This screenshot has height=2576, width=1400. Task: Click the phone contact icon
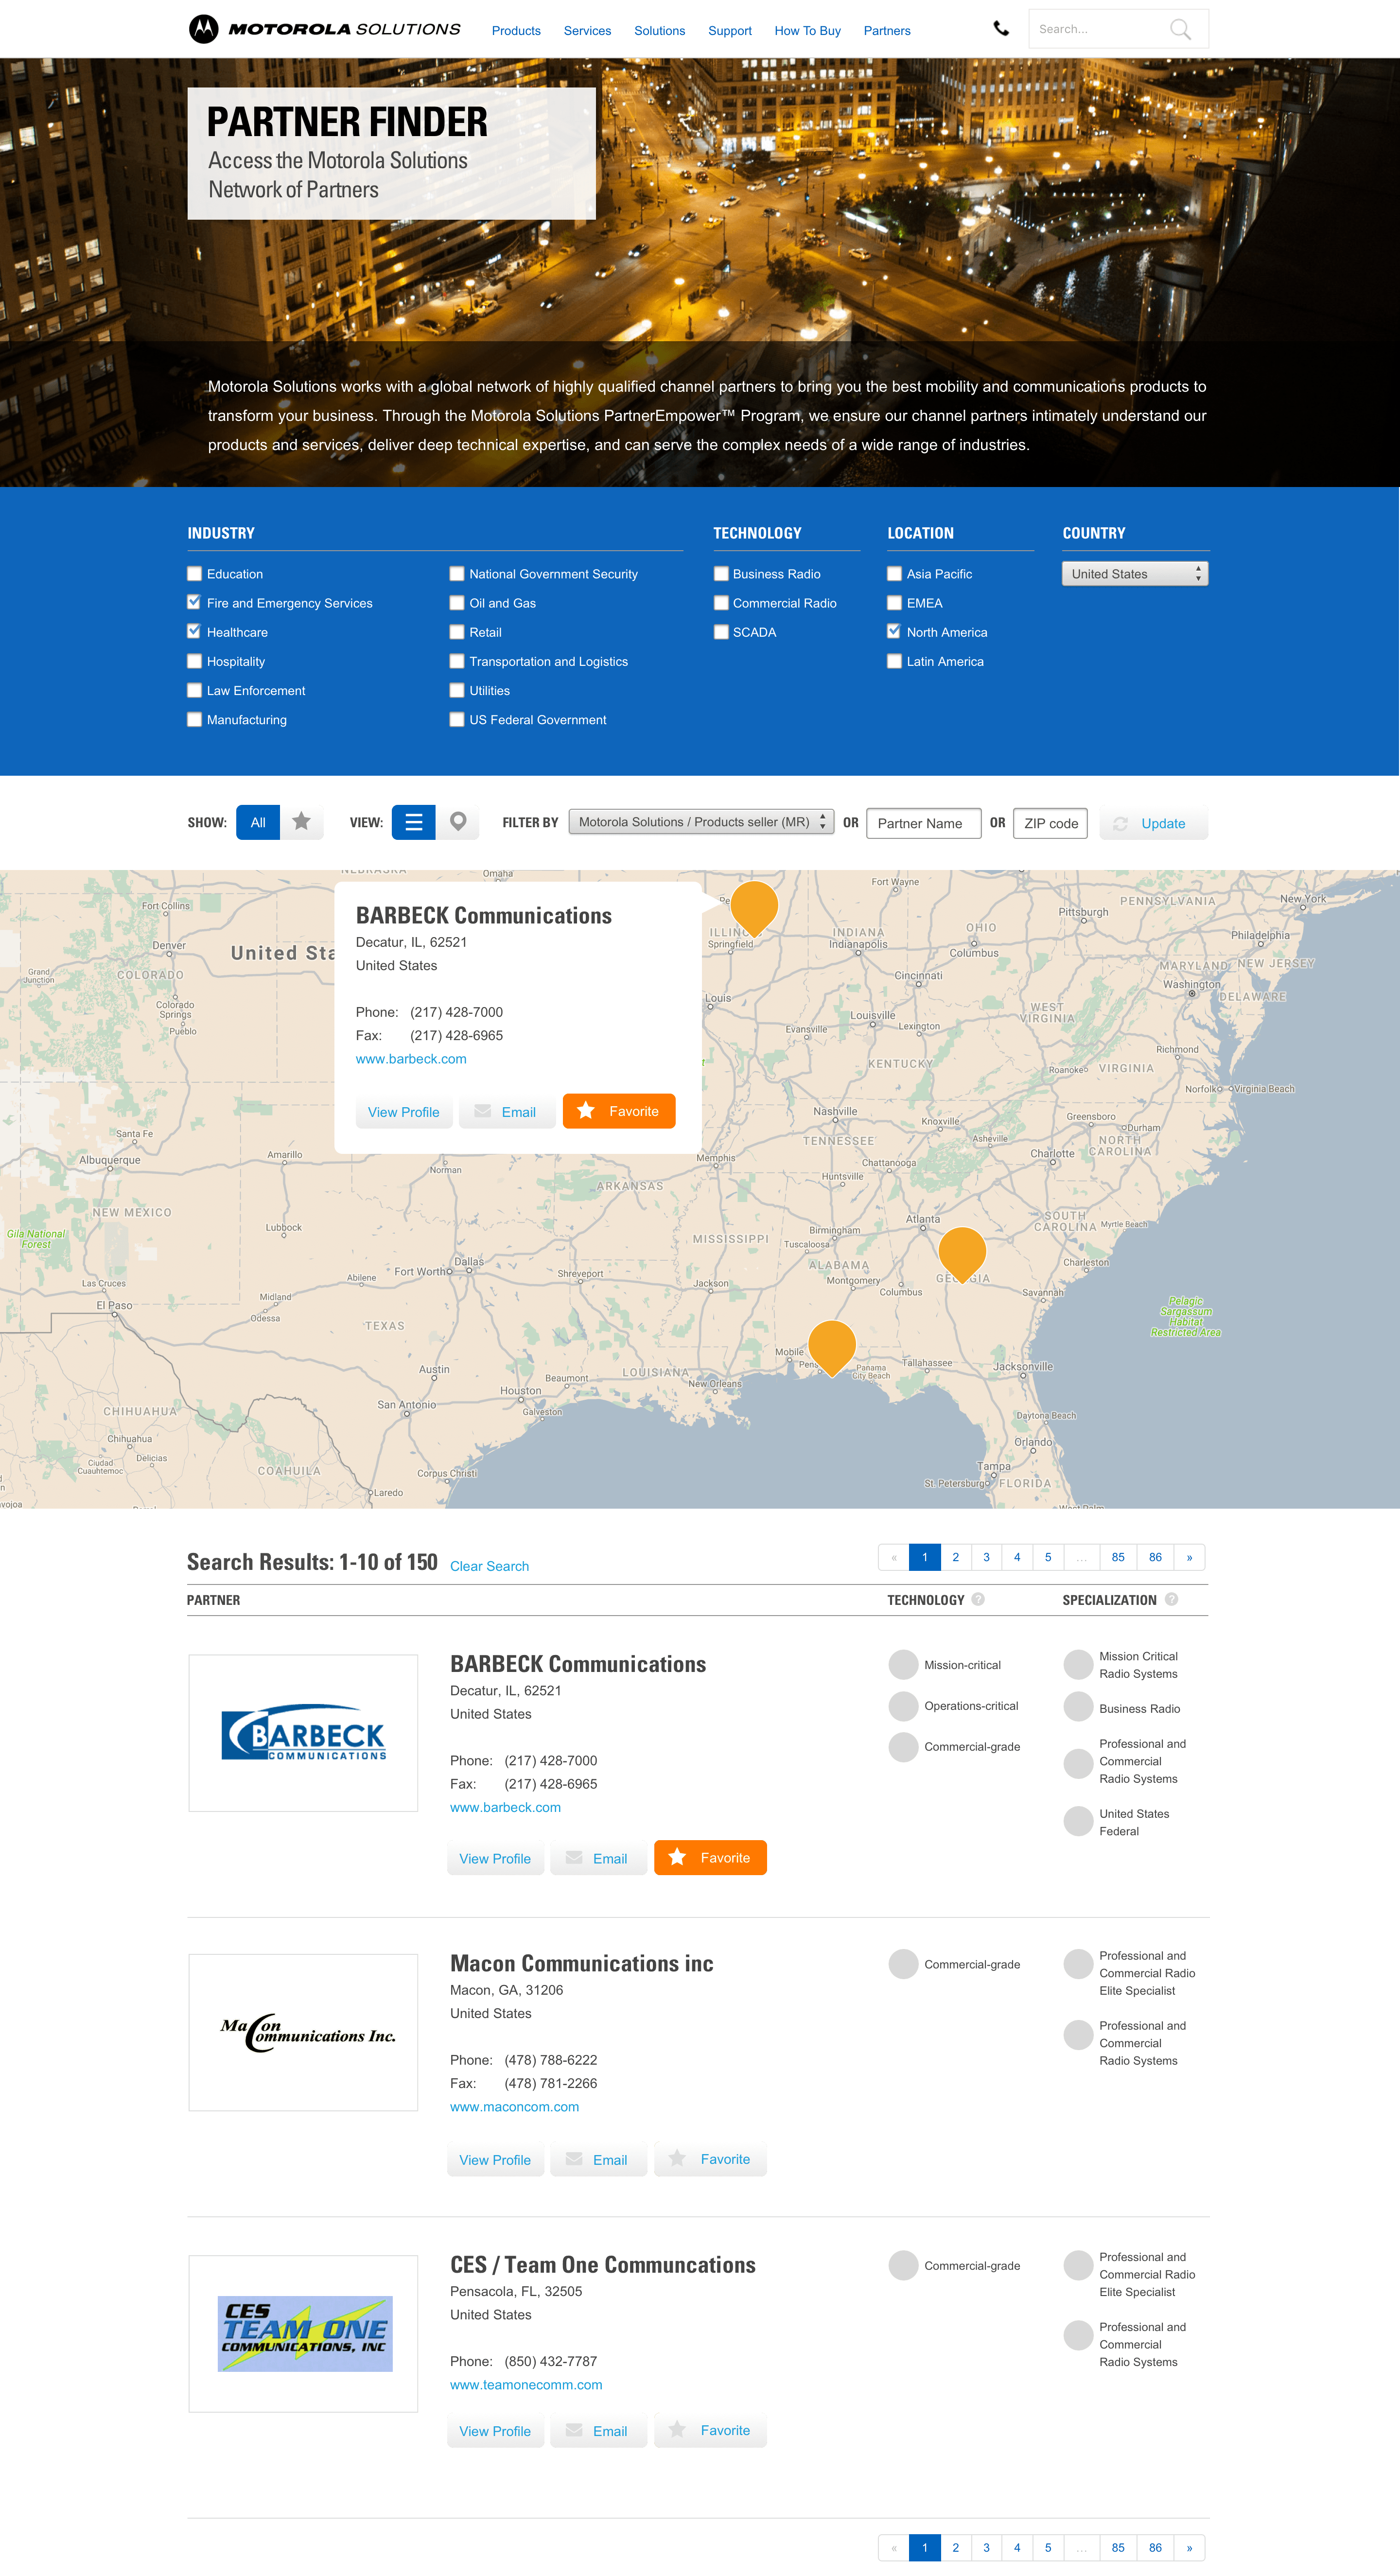[1001, 29]
